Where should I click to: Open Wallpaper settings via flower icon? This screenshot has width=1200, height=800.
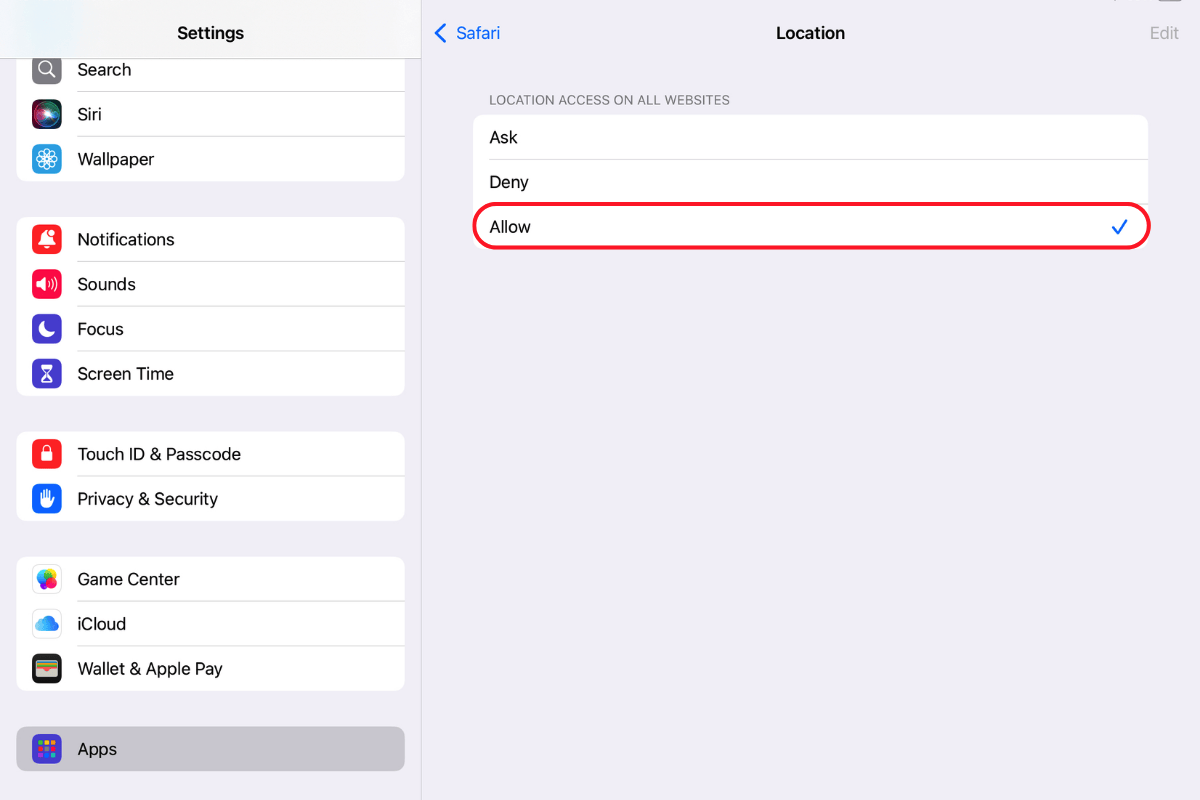(x=46, y=159)
